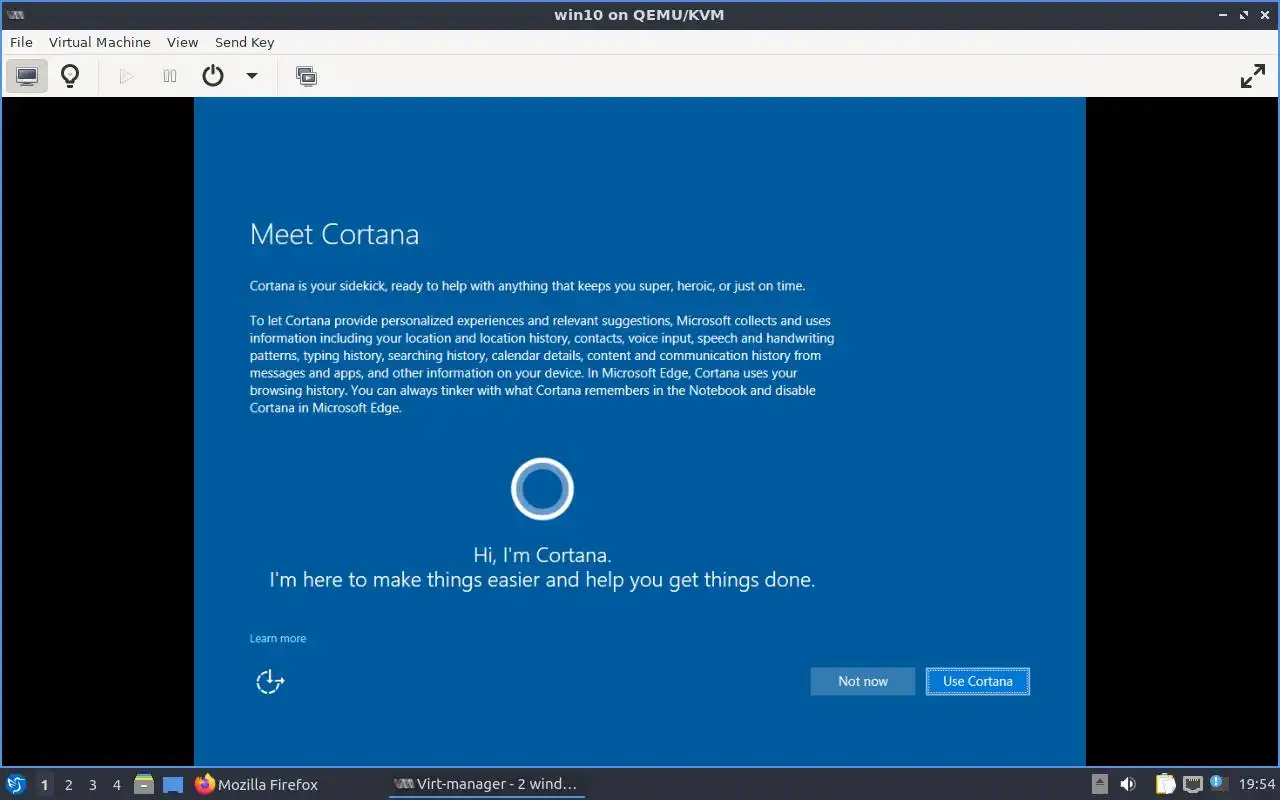Switch to workspace 2
The image size is (1280, 800).
(x=68, y=785)
